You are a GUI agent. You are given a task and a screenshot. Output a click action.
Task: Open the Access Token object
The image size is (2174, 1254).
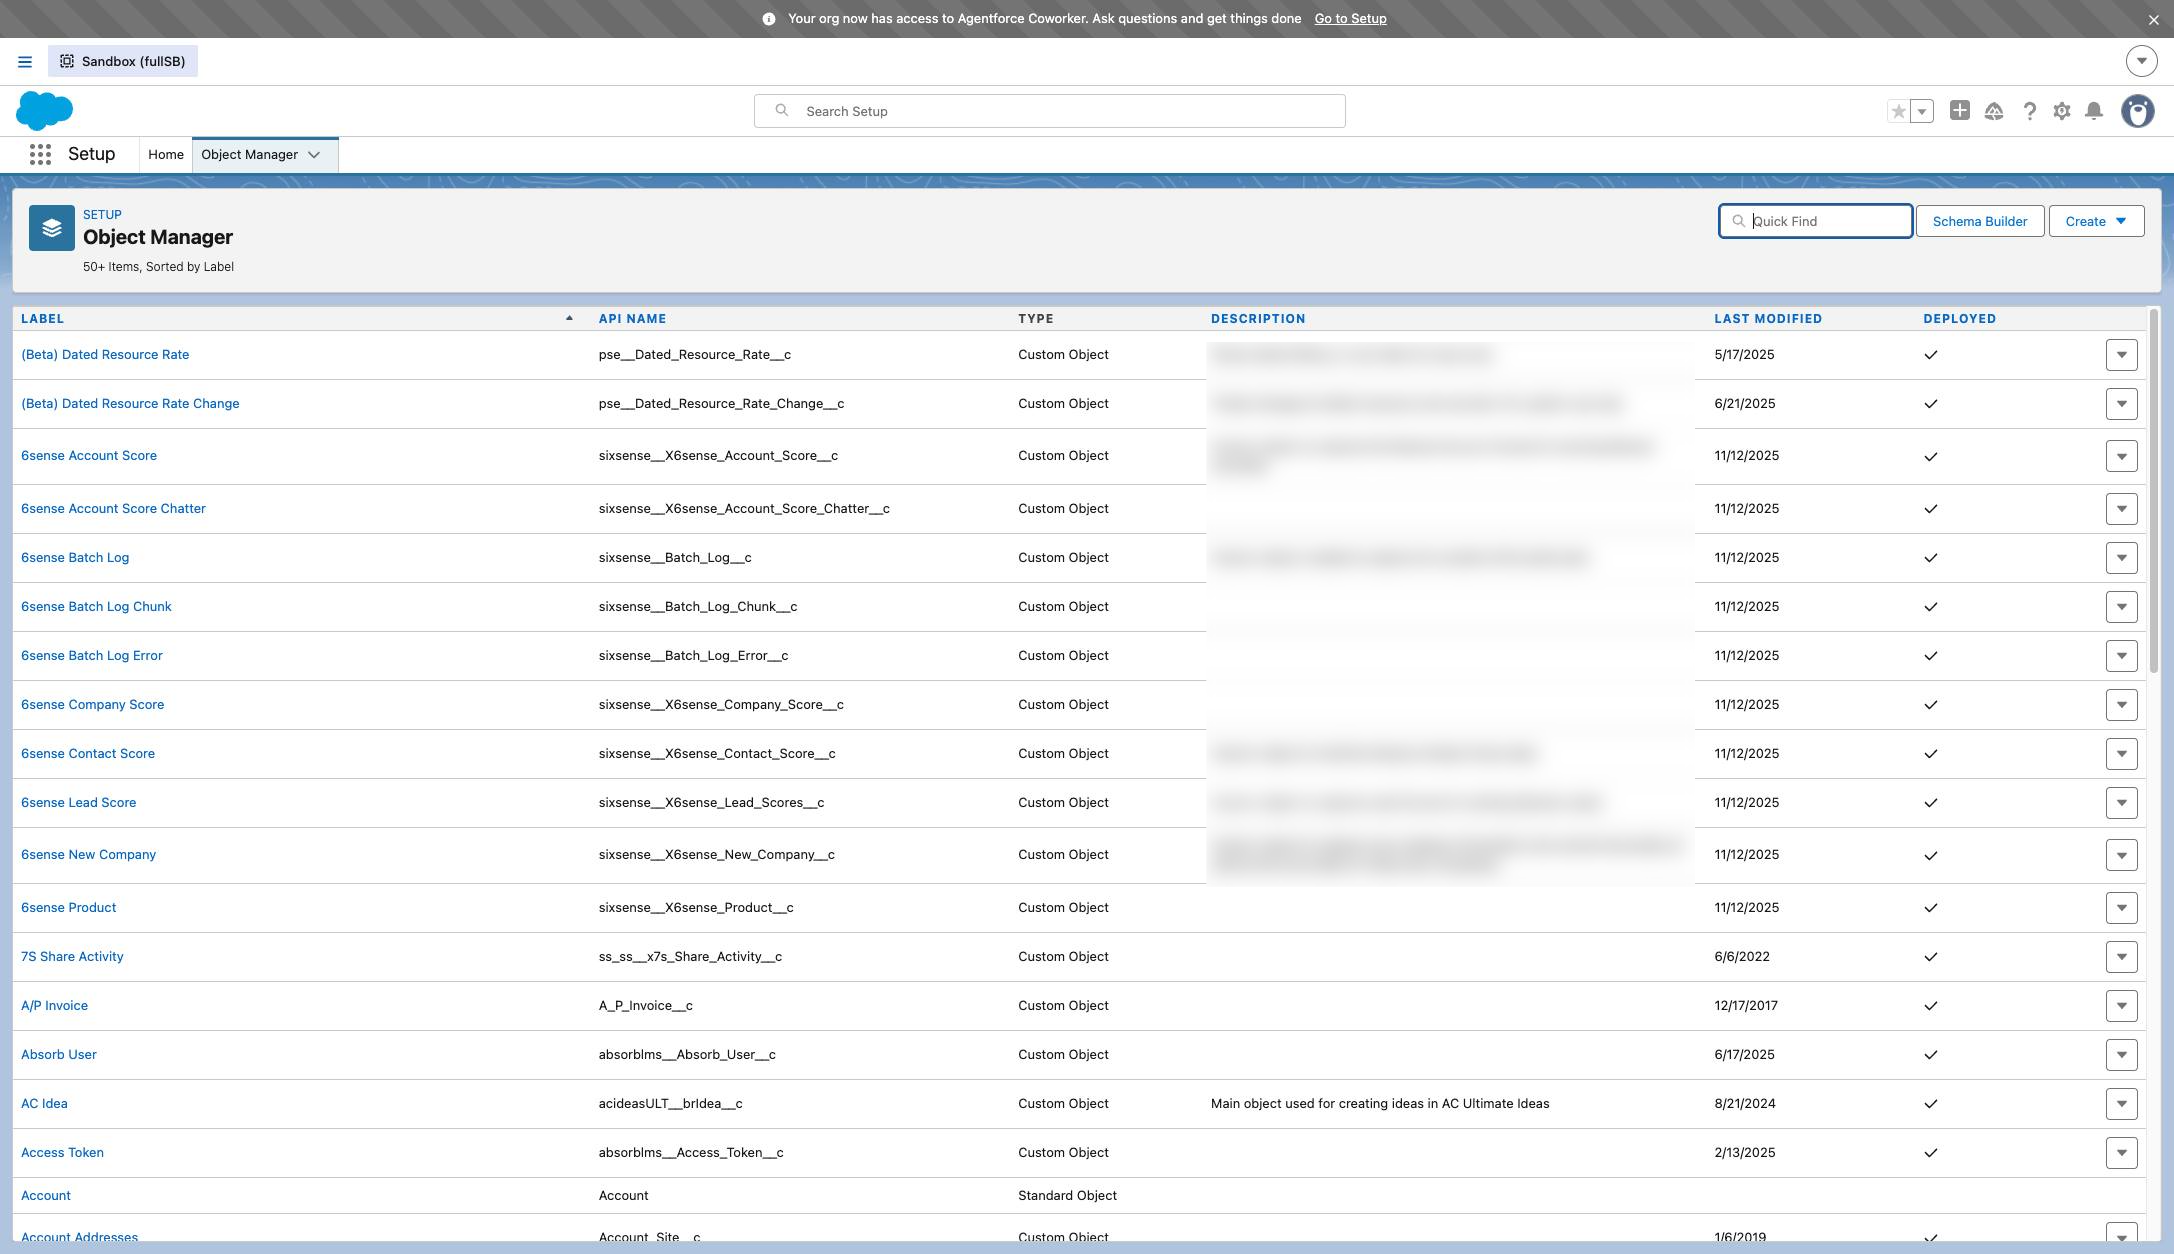[x=62, y=1153]
